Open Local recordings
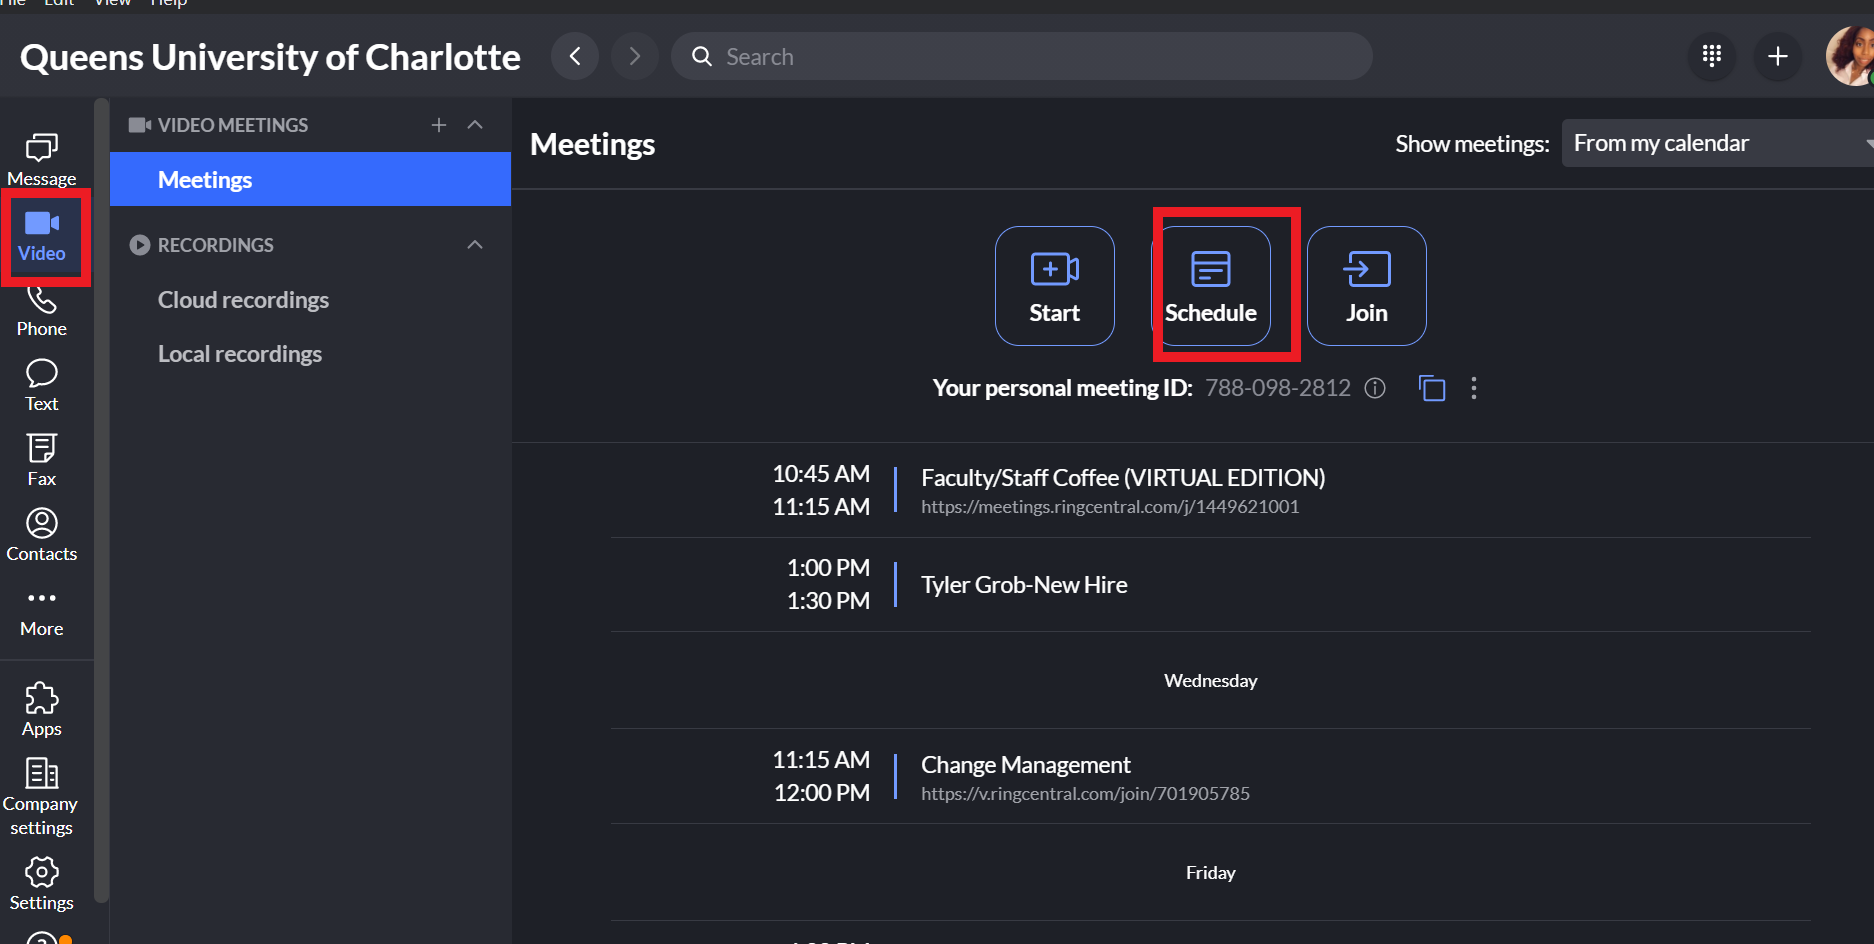The image size is (1874, 944). tap(240, 354)
